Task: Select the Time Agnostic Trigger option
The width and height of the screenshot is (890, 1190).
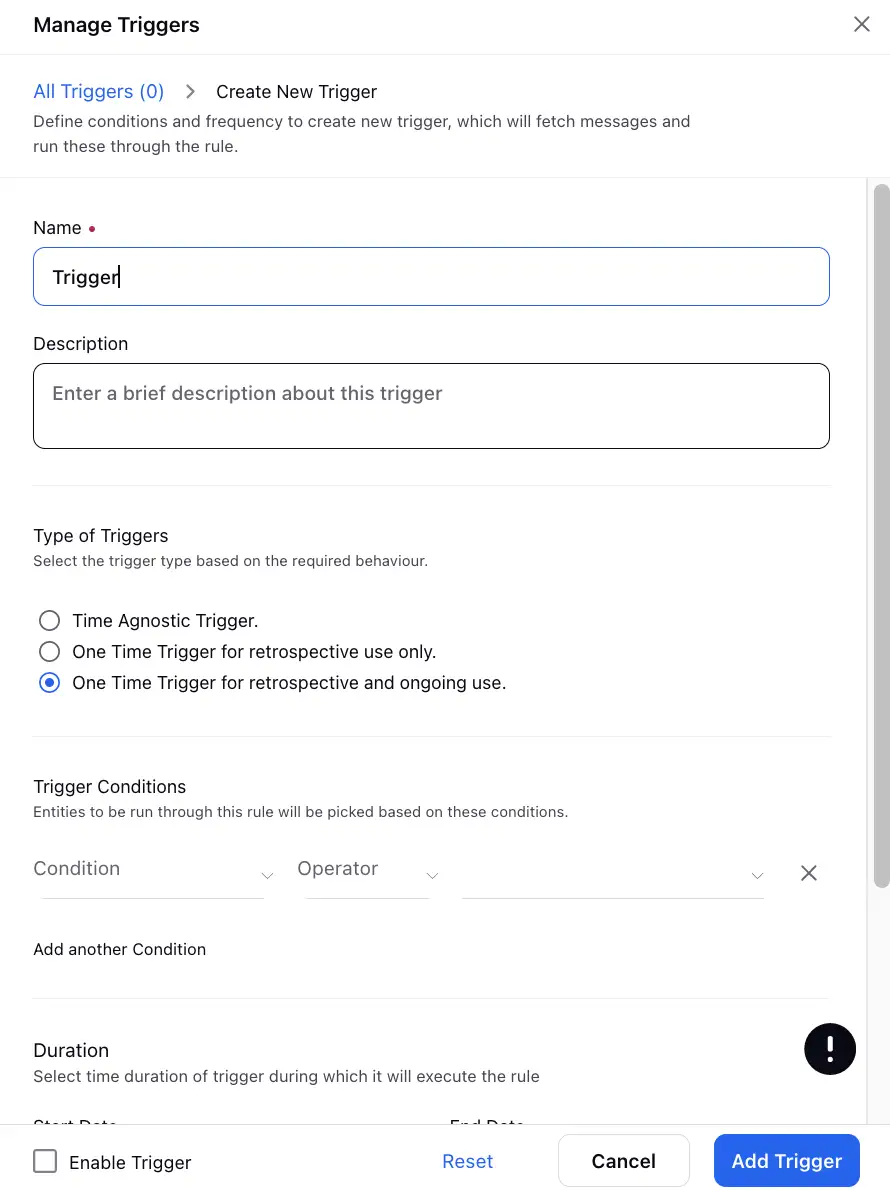Action: pos(49,620)
